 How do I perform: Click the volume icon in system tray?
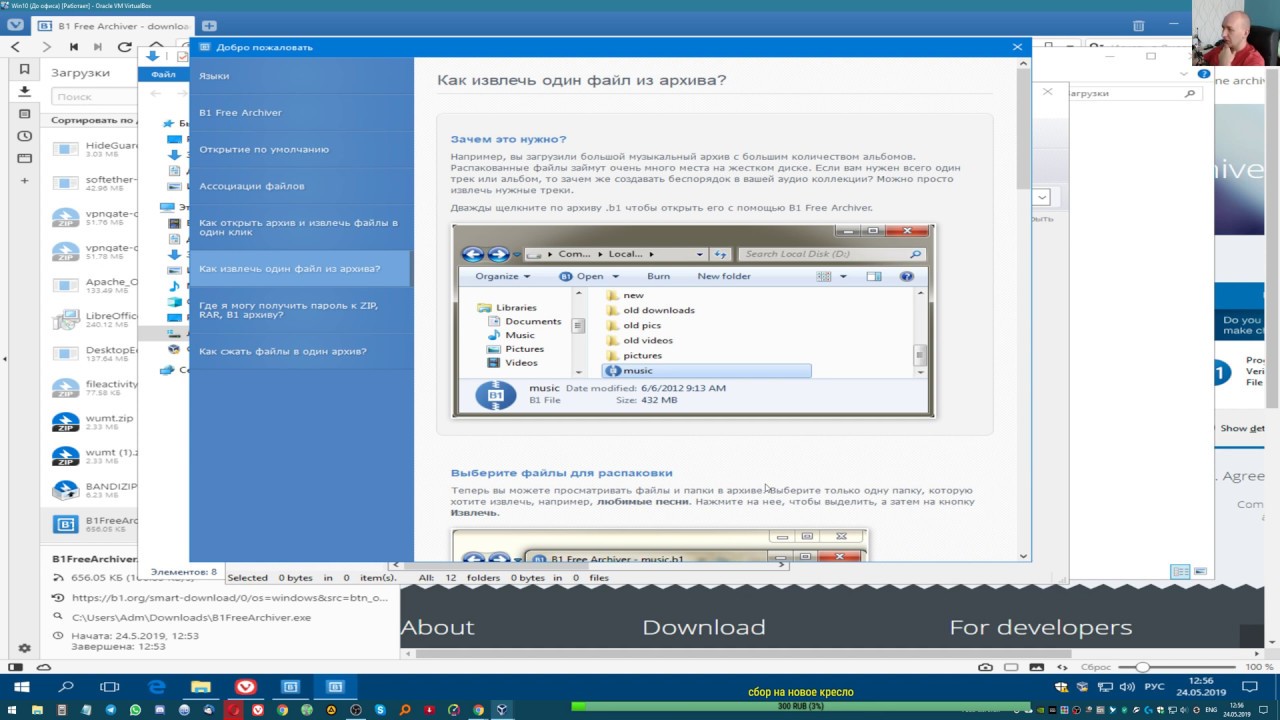[1127, 687]
